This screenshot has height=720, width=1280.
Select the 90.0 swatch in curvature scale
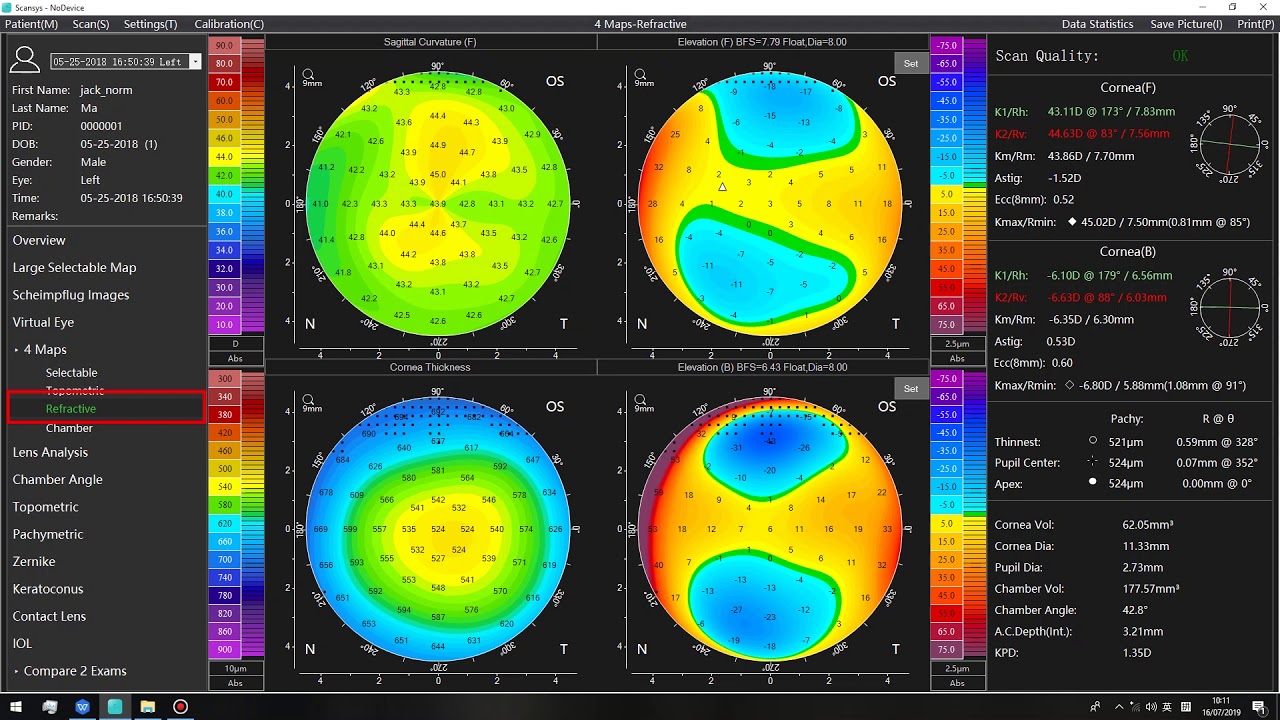pos(224,46)
